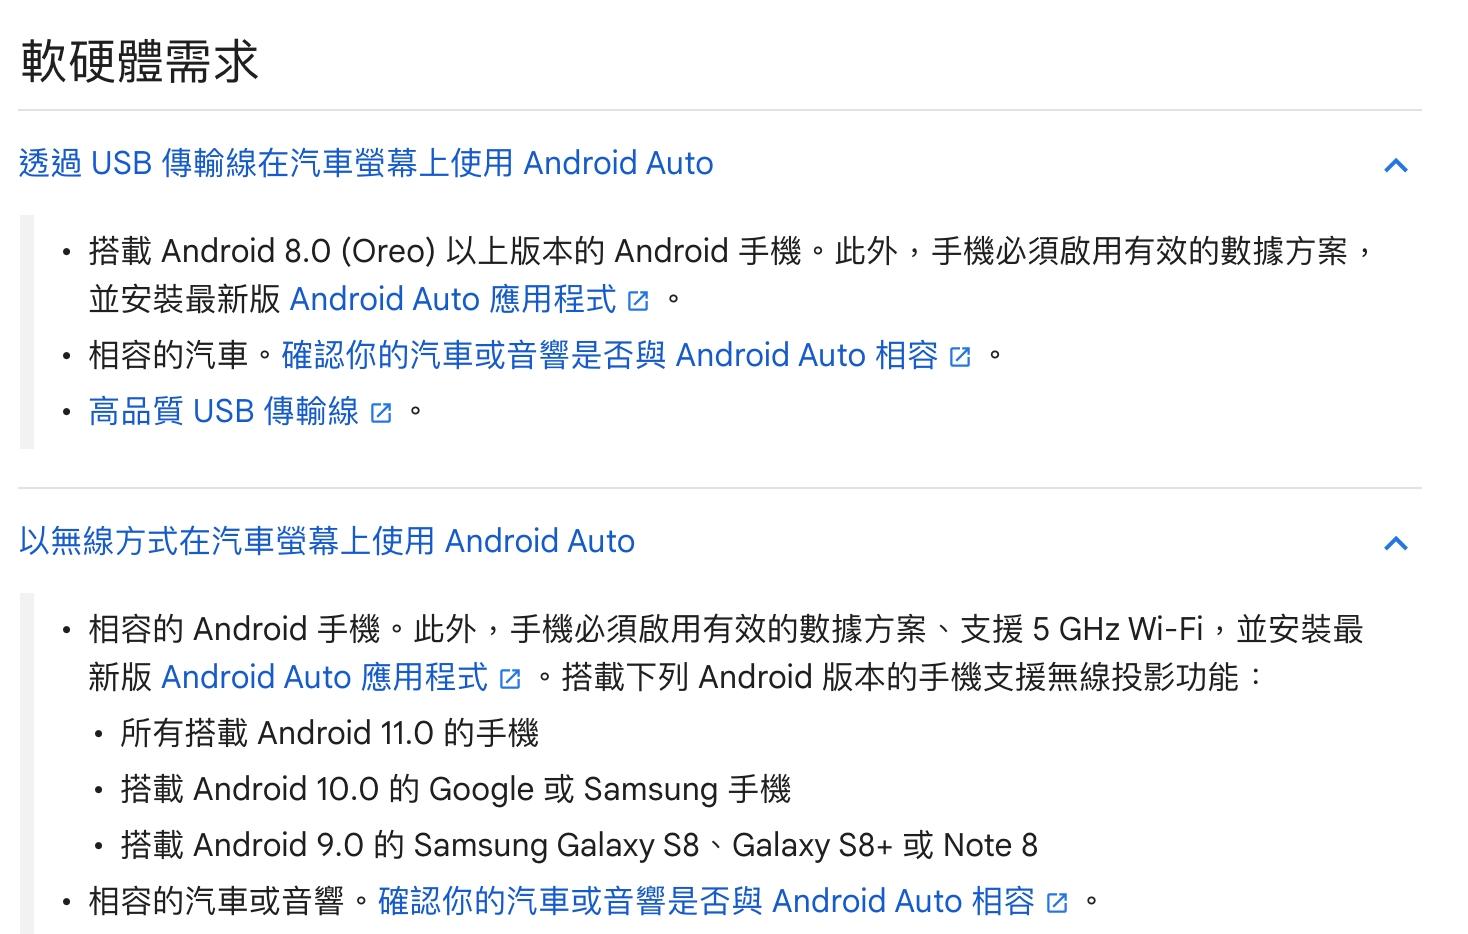Open the Android Auto 應用程式 link in USB section
Image resolution: width=1468 pixels, height=934 pixels.
[x=455, y=300]
